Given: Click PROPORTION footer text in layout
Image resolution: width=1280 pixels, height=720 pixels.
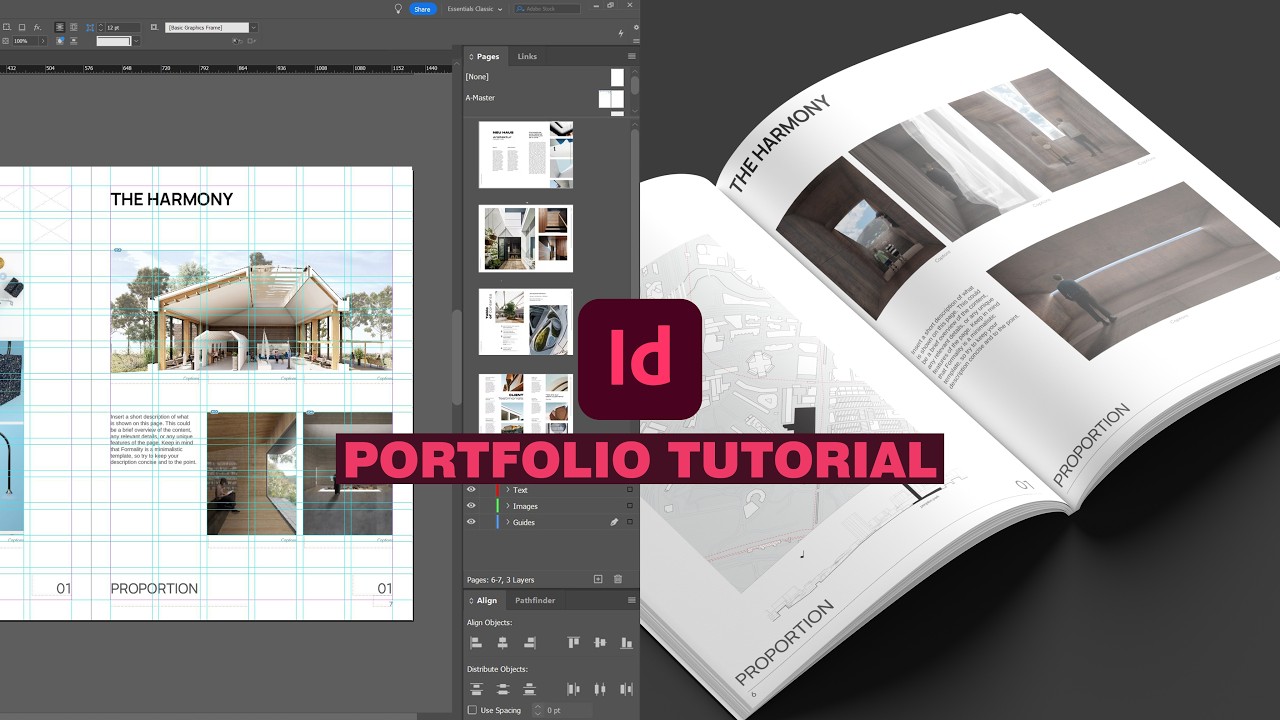Looking at the screenshot, I should [154, 588].
